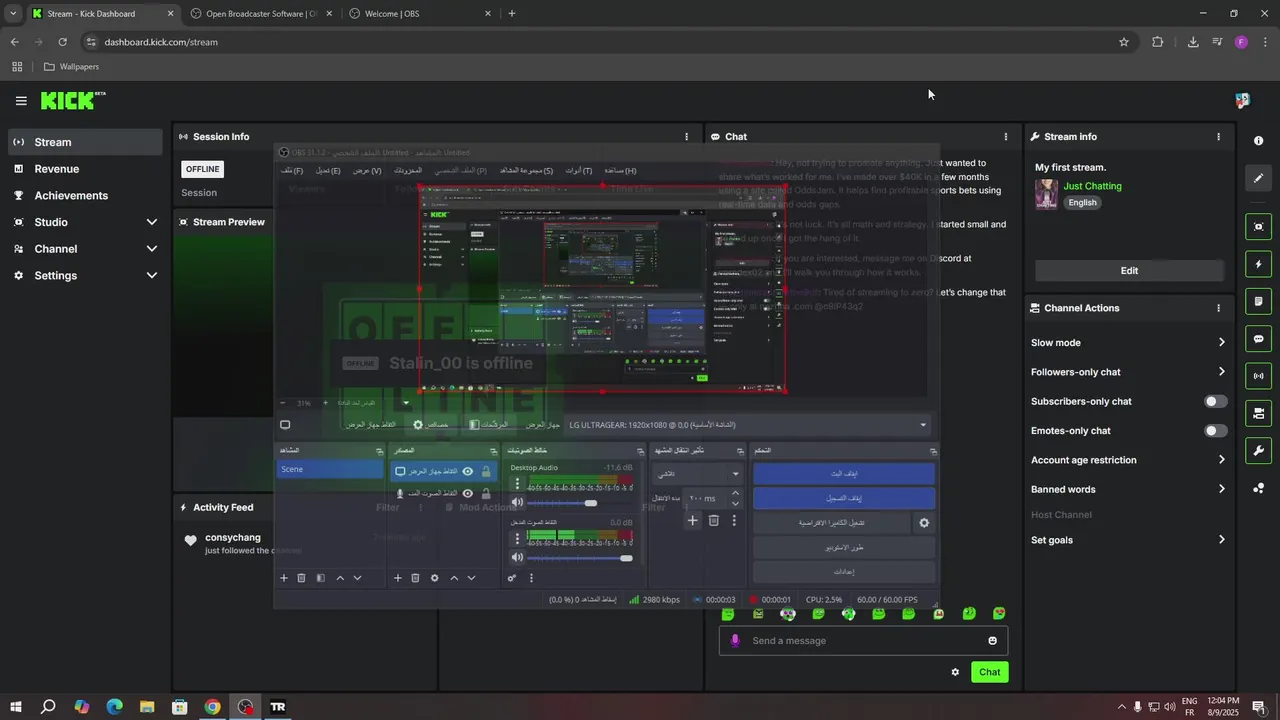Bookmark this page with the star icon

click(x=1124, y=42)
